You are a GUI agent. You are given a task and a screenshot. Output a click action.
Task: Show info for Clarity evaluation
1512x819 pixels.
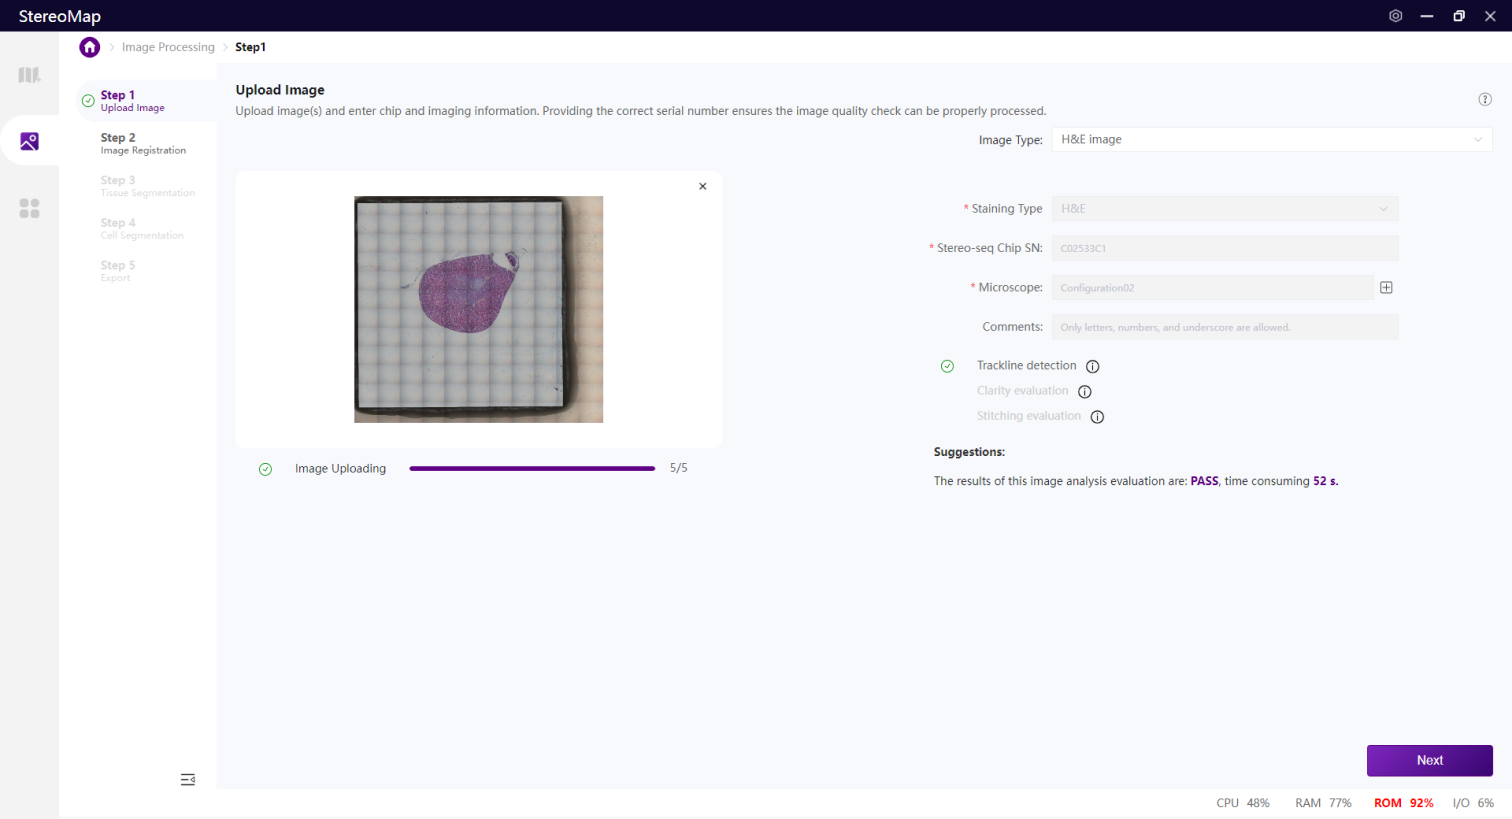(1084, 392)
